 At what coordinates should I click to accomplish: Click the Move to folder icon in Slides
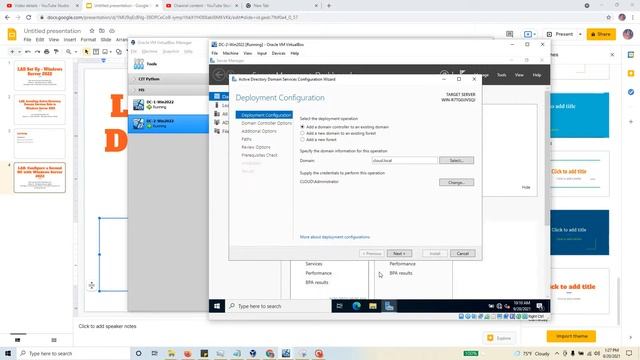tap(102, 31)
